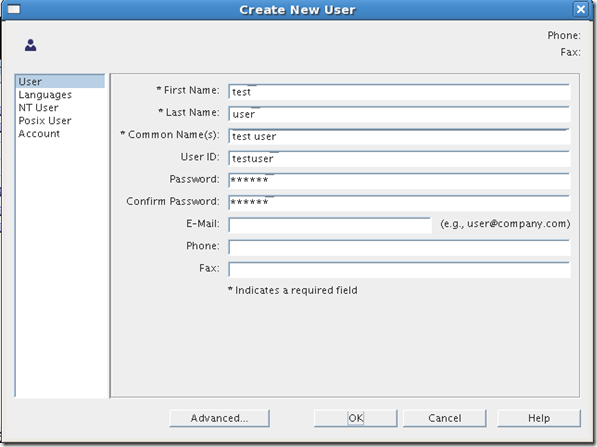Open Help button
Viewport: 597px width, 447px height.
(x=539, y=418)
